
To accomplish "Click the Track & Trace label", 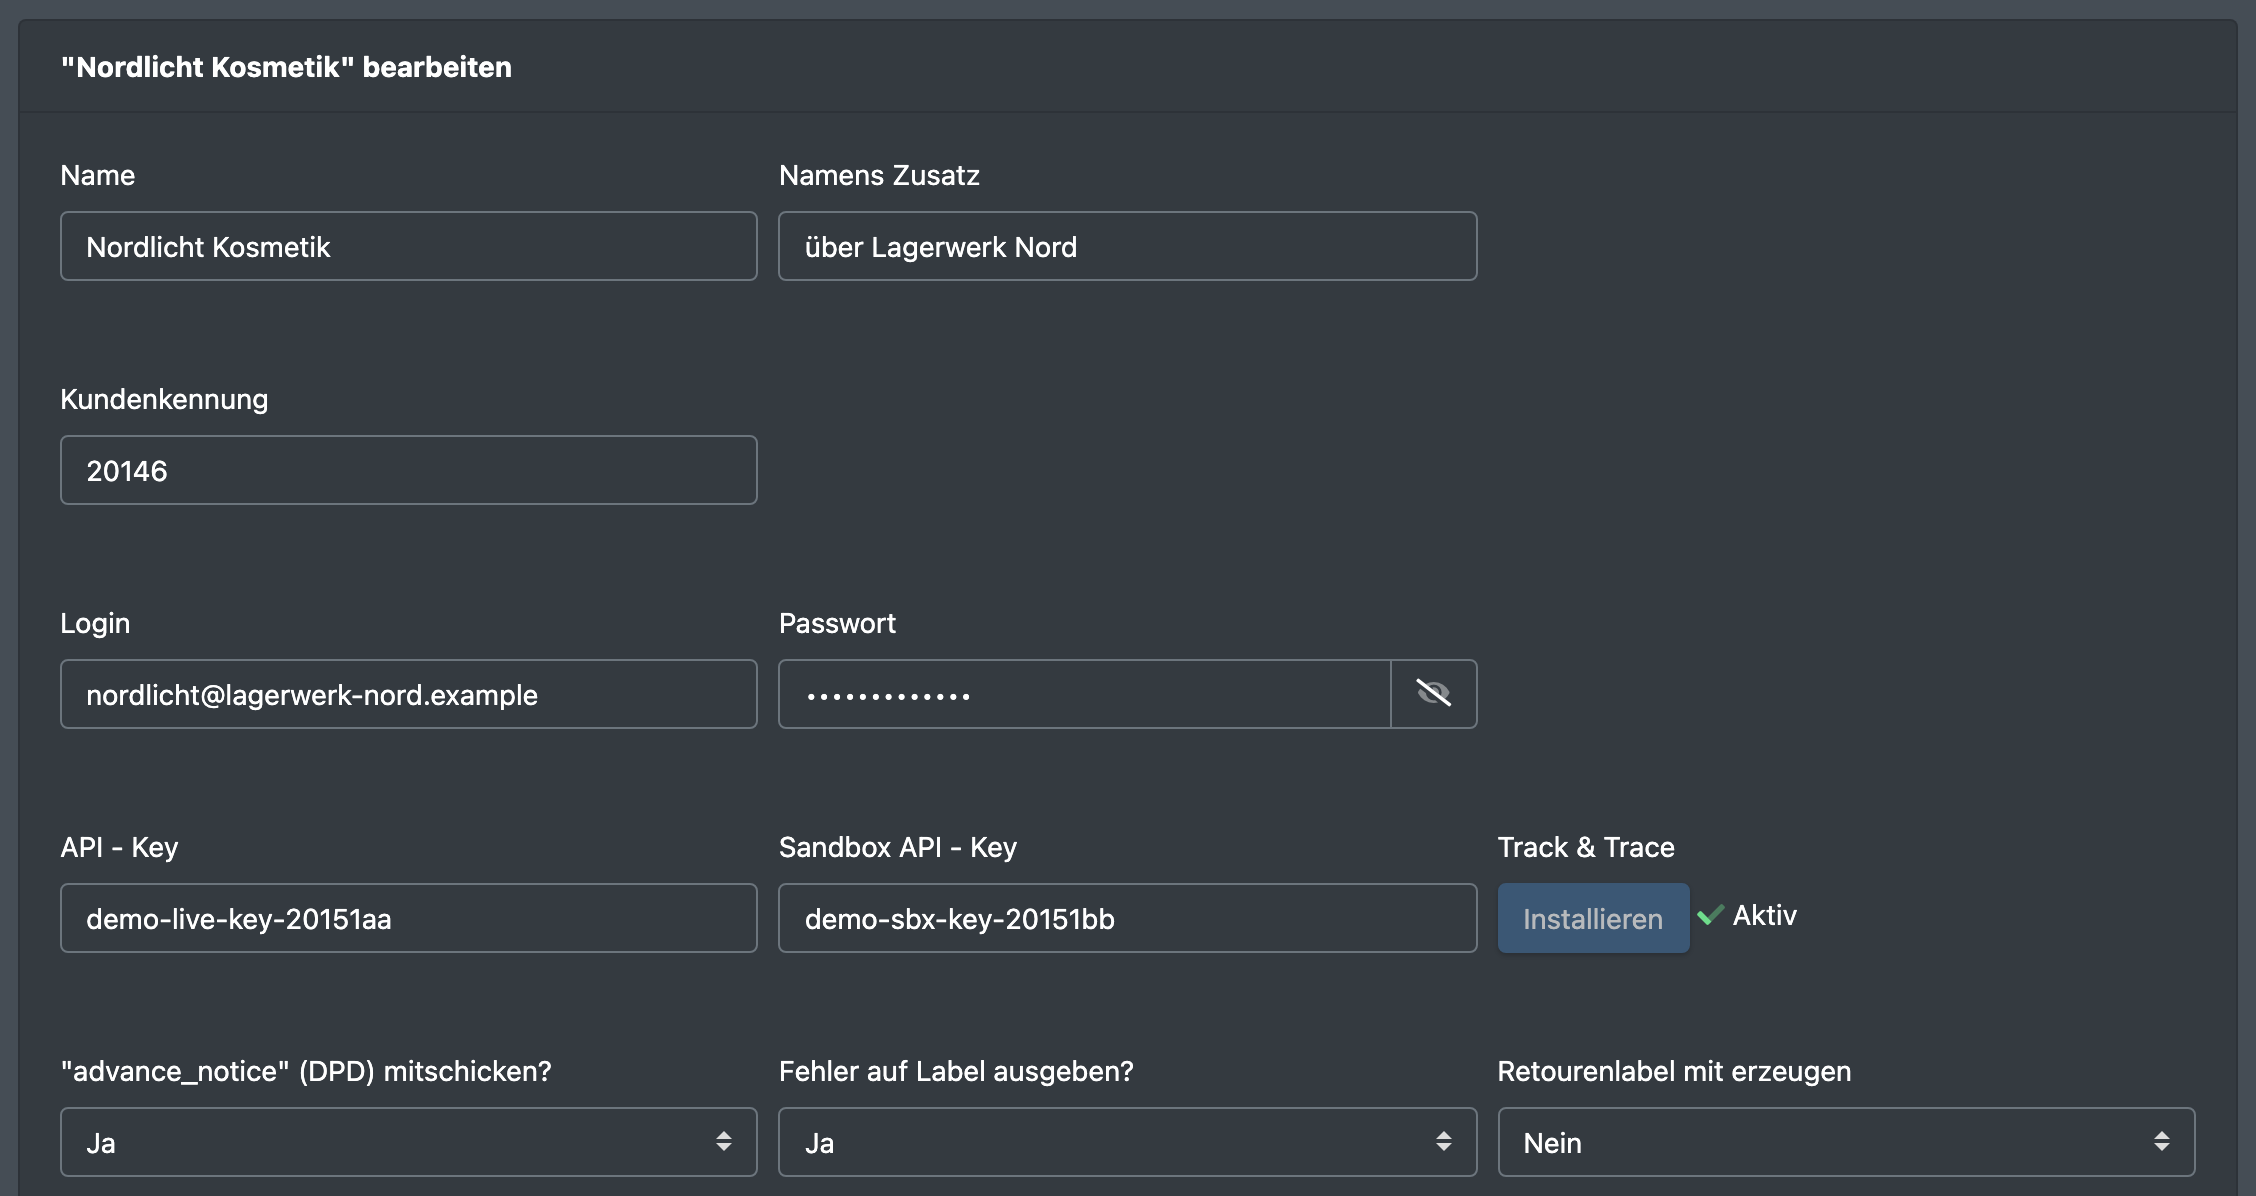I will tap(1586, 847).
